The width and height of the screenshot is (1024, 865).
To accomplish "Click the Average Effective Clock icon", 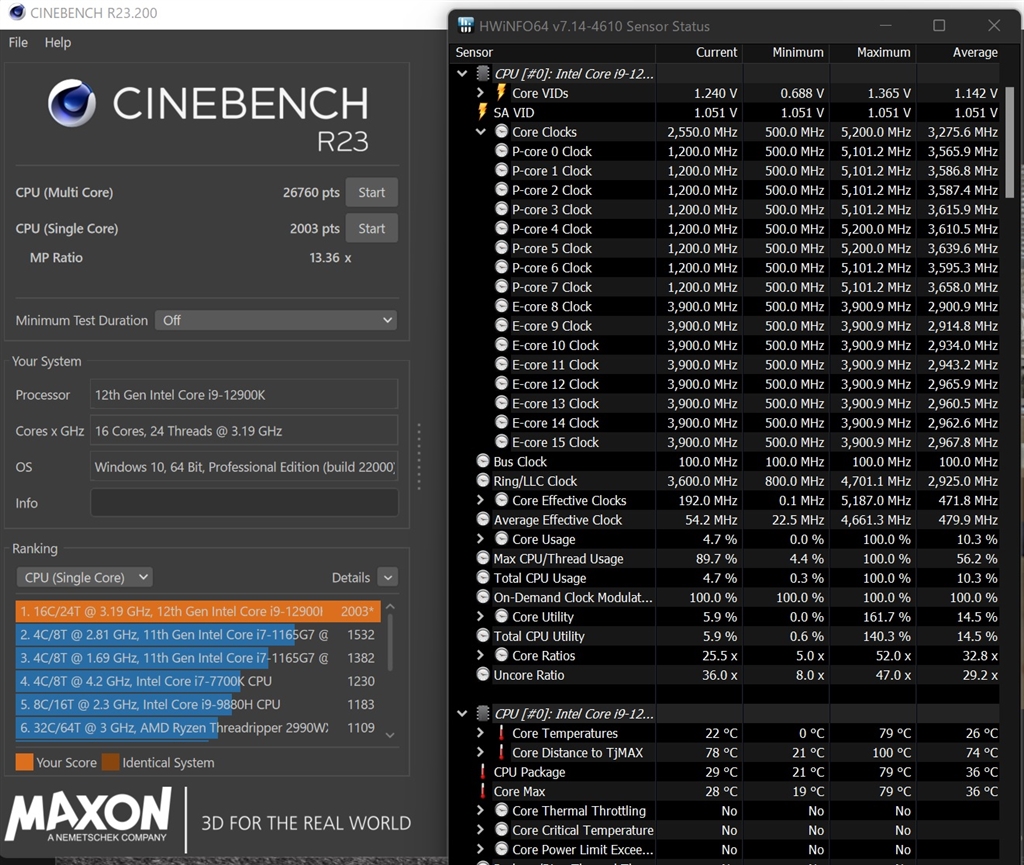I will pos(483,519).
